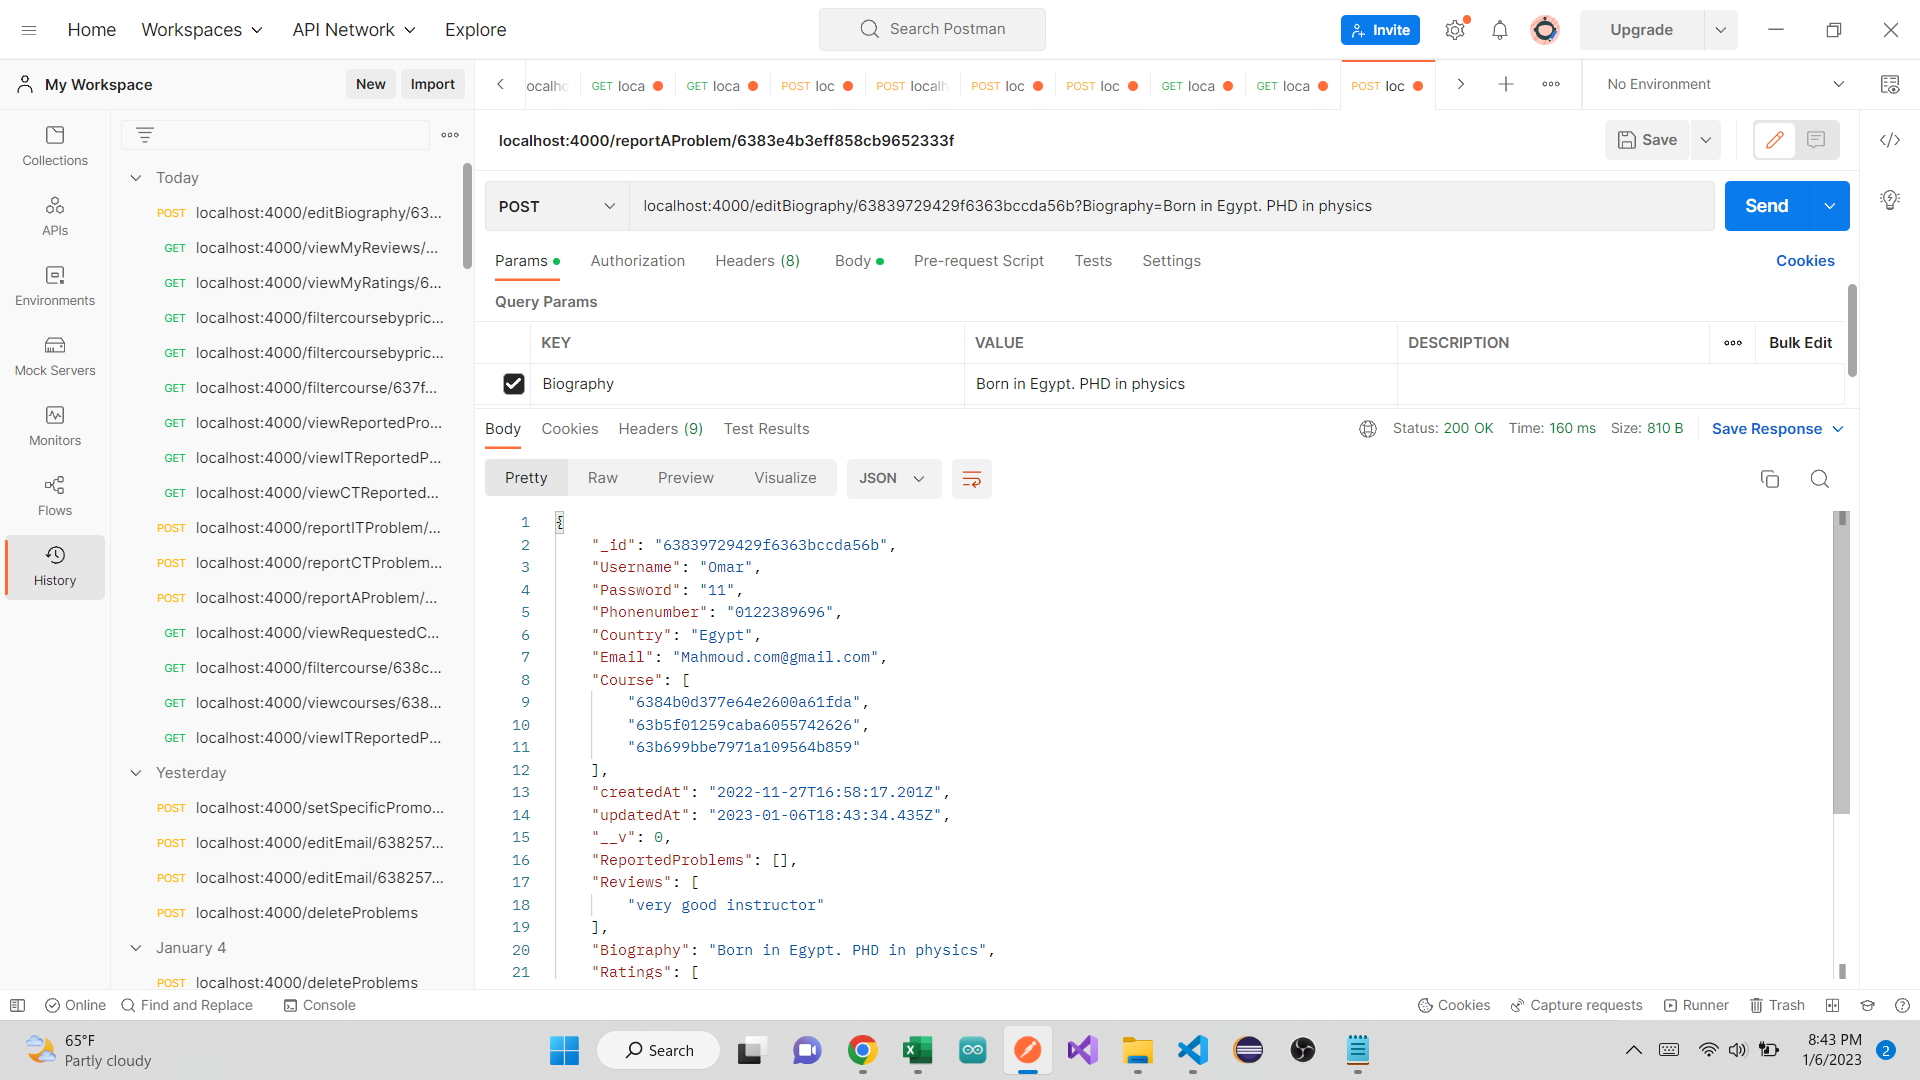Open Postman settings gear icon
Screen dimensions: 1920x1080
click(x=1455, y=30)
